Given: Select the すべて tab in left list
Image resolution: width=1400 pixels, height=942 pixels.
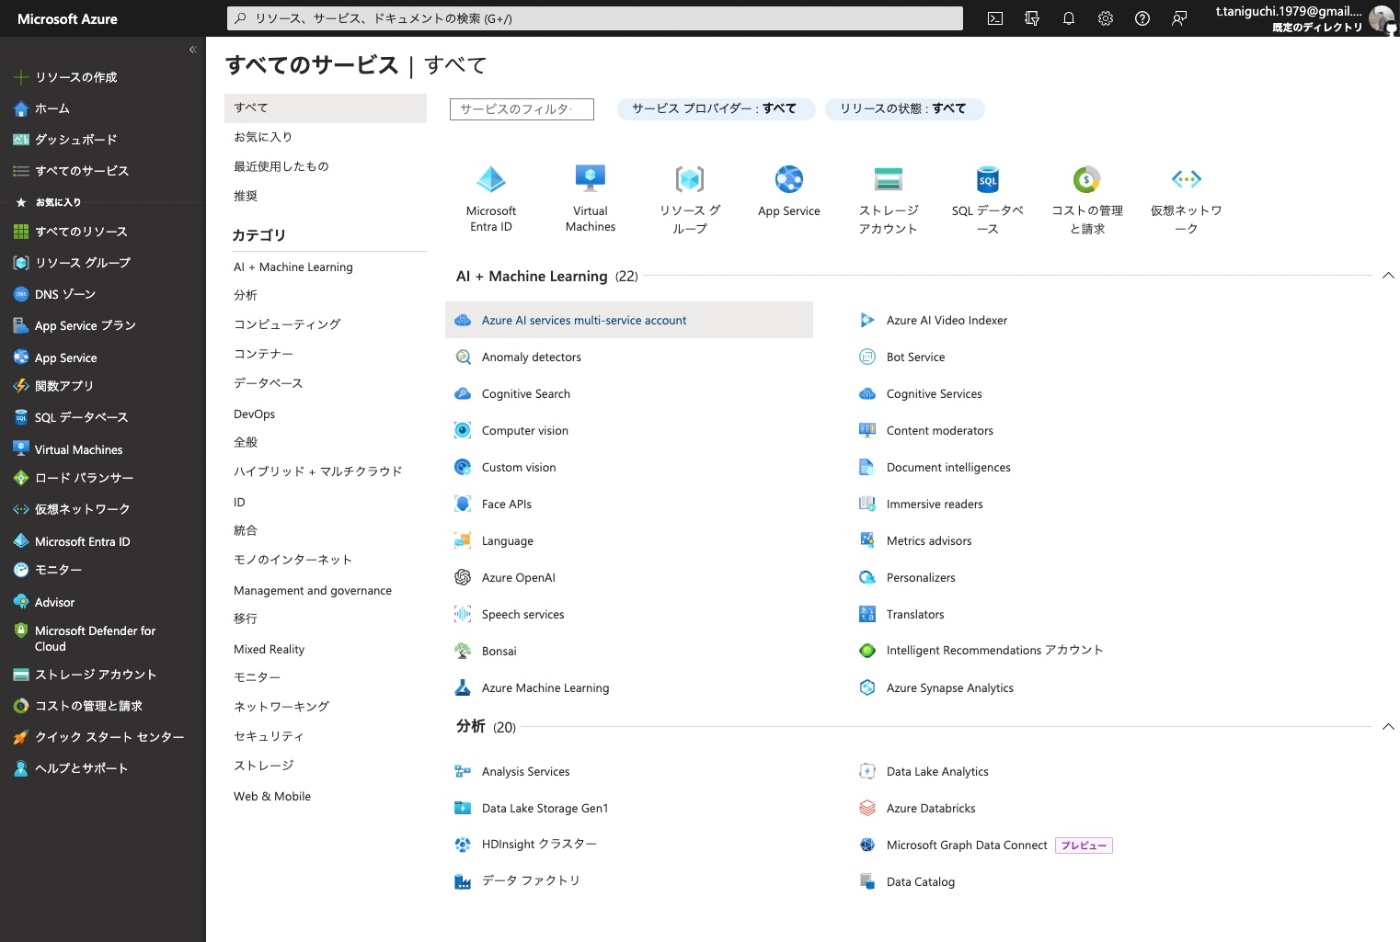Looking at the screenshot, I should coord(325,108).
